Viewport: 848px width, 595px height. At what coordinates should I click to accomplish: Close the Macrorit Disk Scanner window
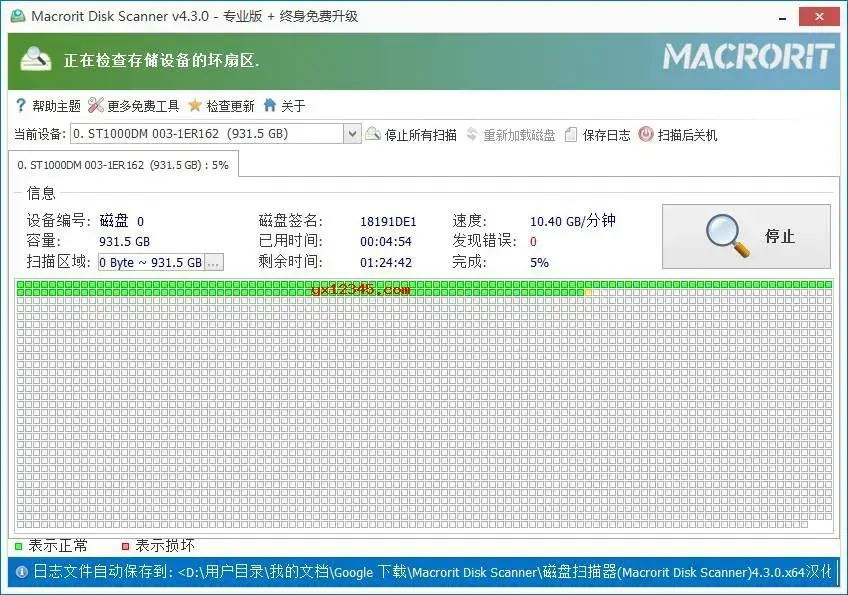(x=819, y=17)
